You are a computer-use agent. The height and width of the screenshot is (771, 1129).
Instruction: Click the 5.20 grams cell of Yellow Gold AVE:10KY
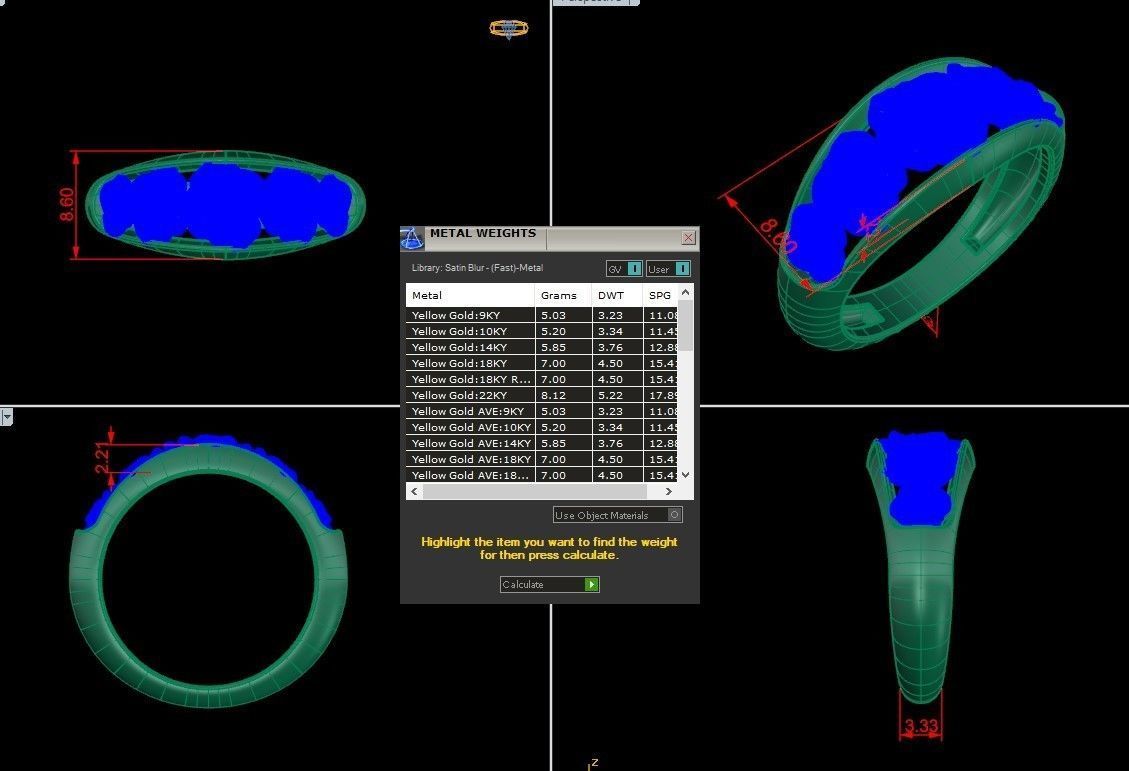563,427
